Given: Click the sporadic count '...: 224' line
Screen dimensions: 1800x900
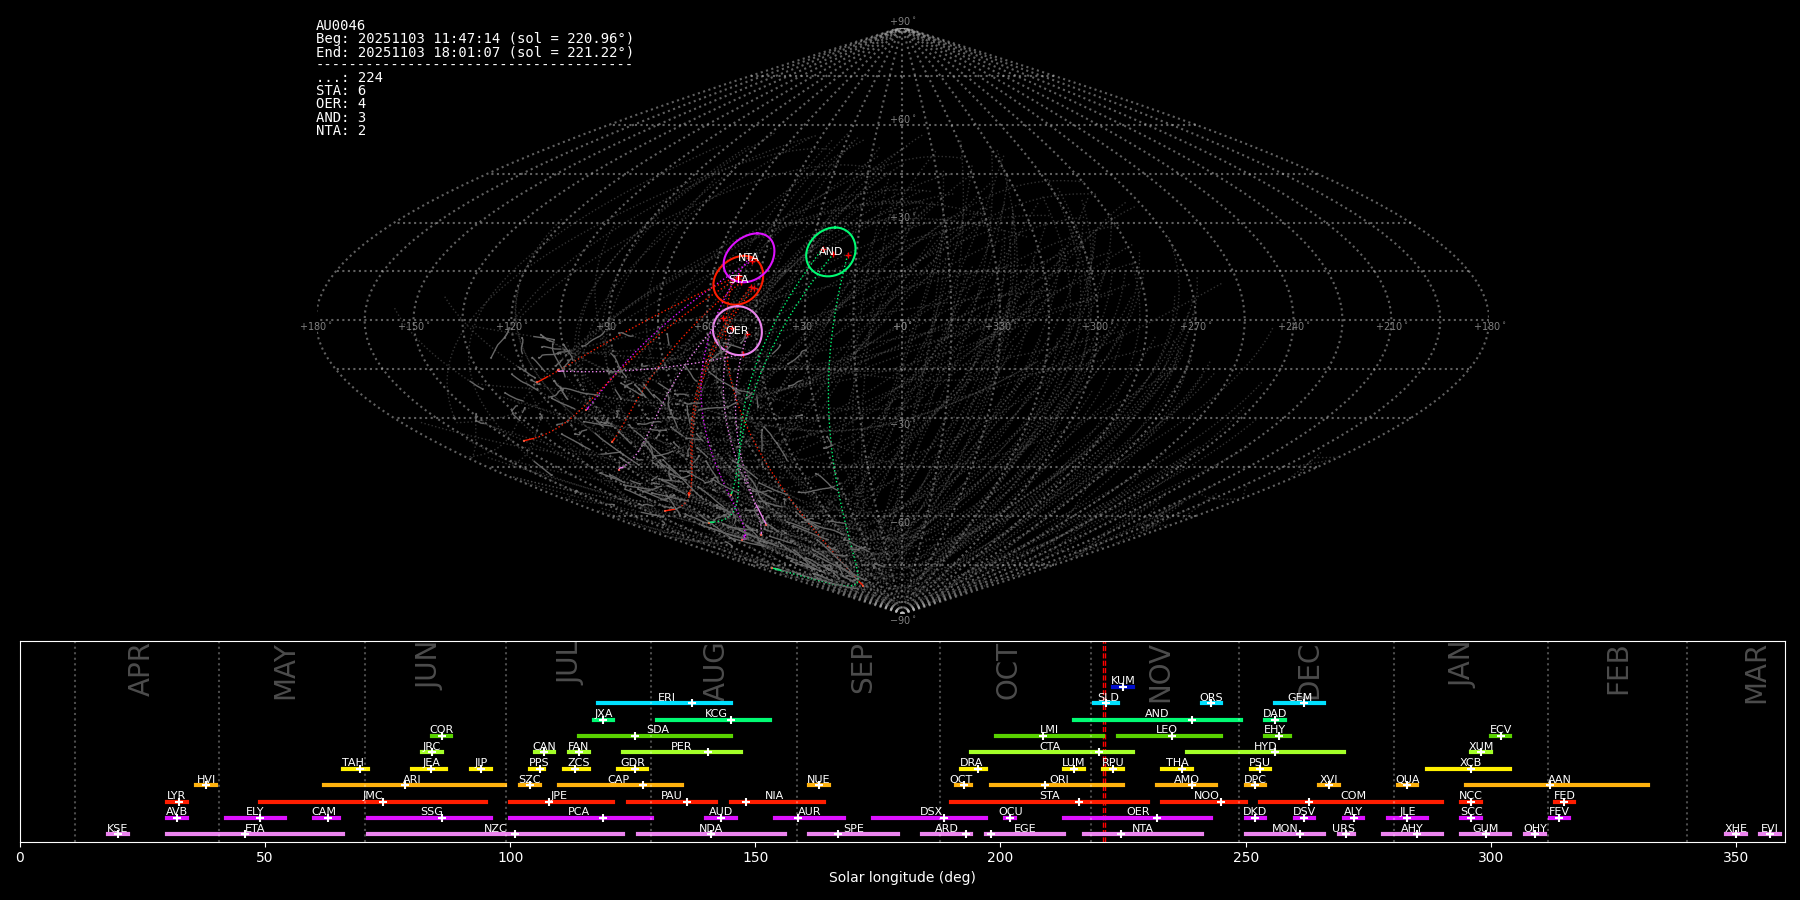Looking at the screenshot, I should 349,78.
